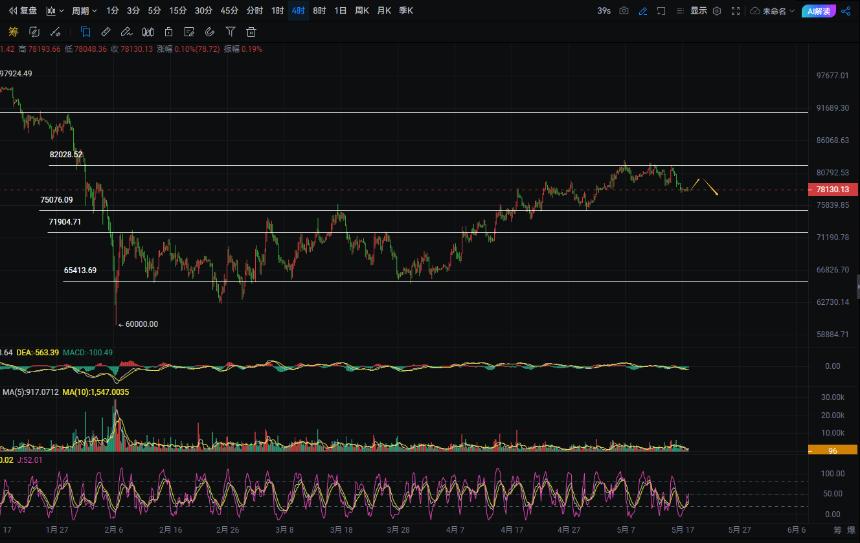The image size is (860, 543).
Task: Toggle the blue drawing pencil icon
Action: [643, 10]
